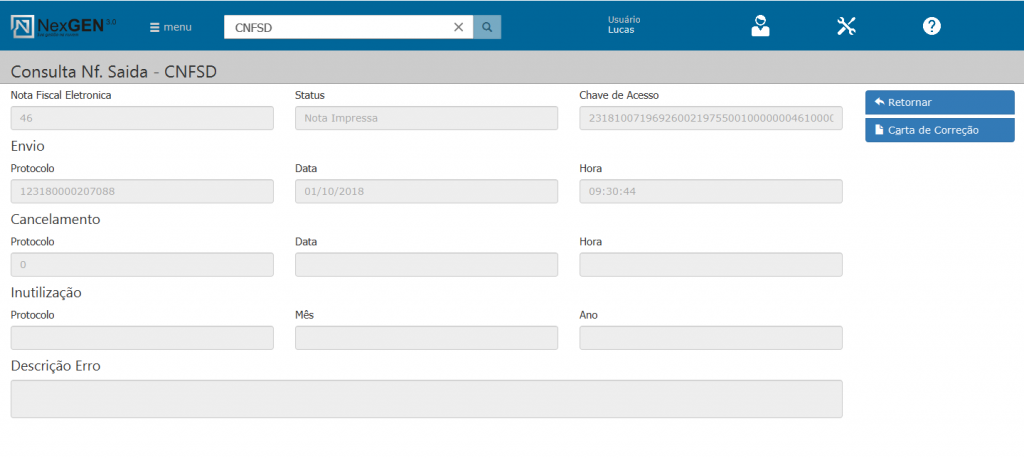Click the Inutilização Mês field

[x=426, y=338]
